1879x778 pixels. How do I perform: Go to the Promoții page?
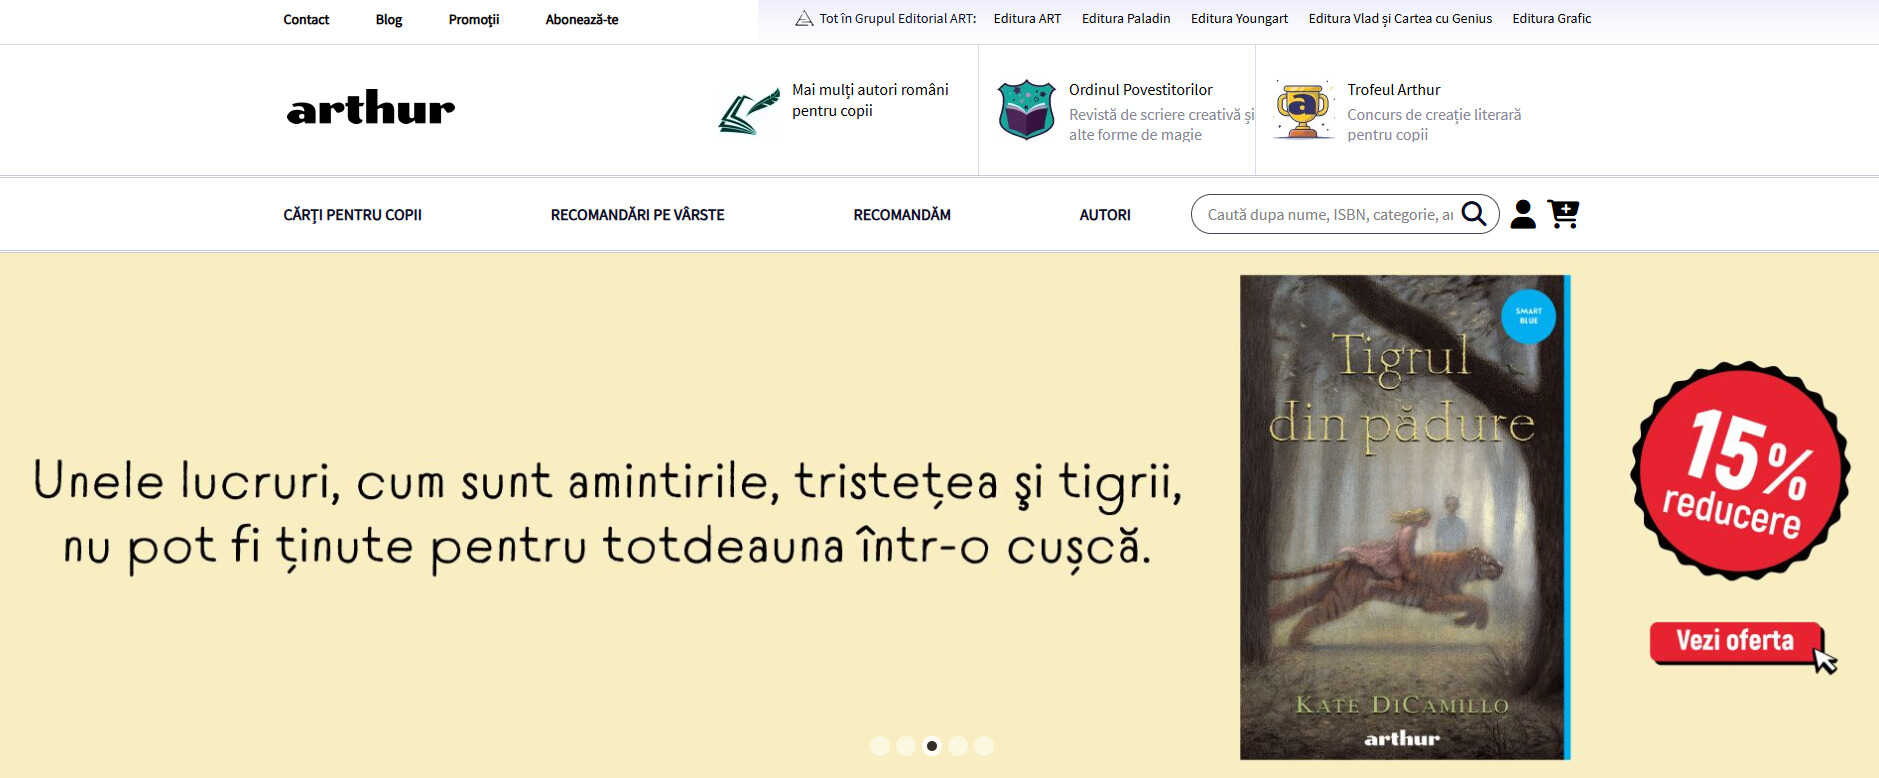click(473, 20)
